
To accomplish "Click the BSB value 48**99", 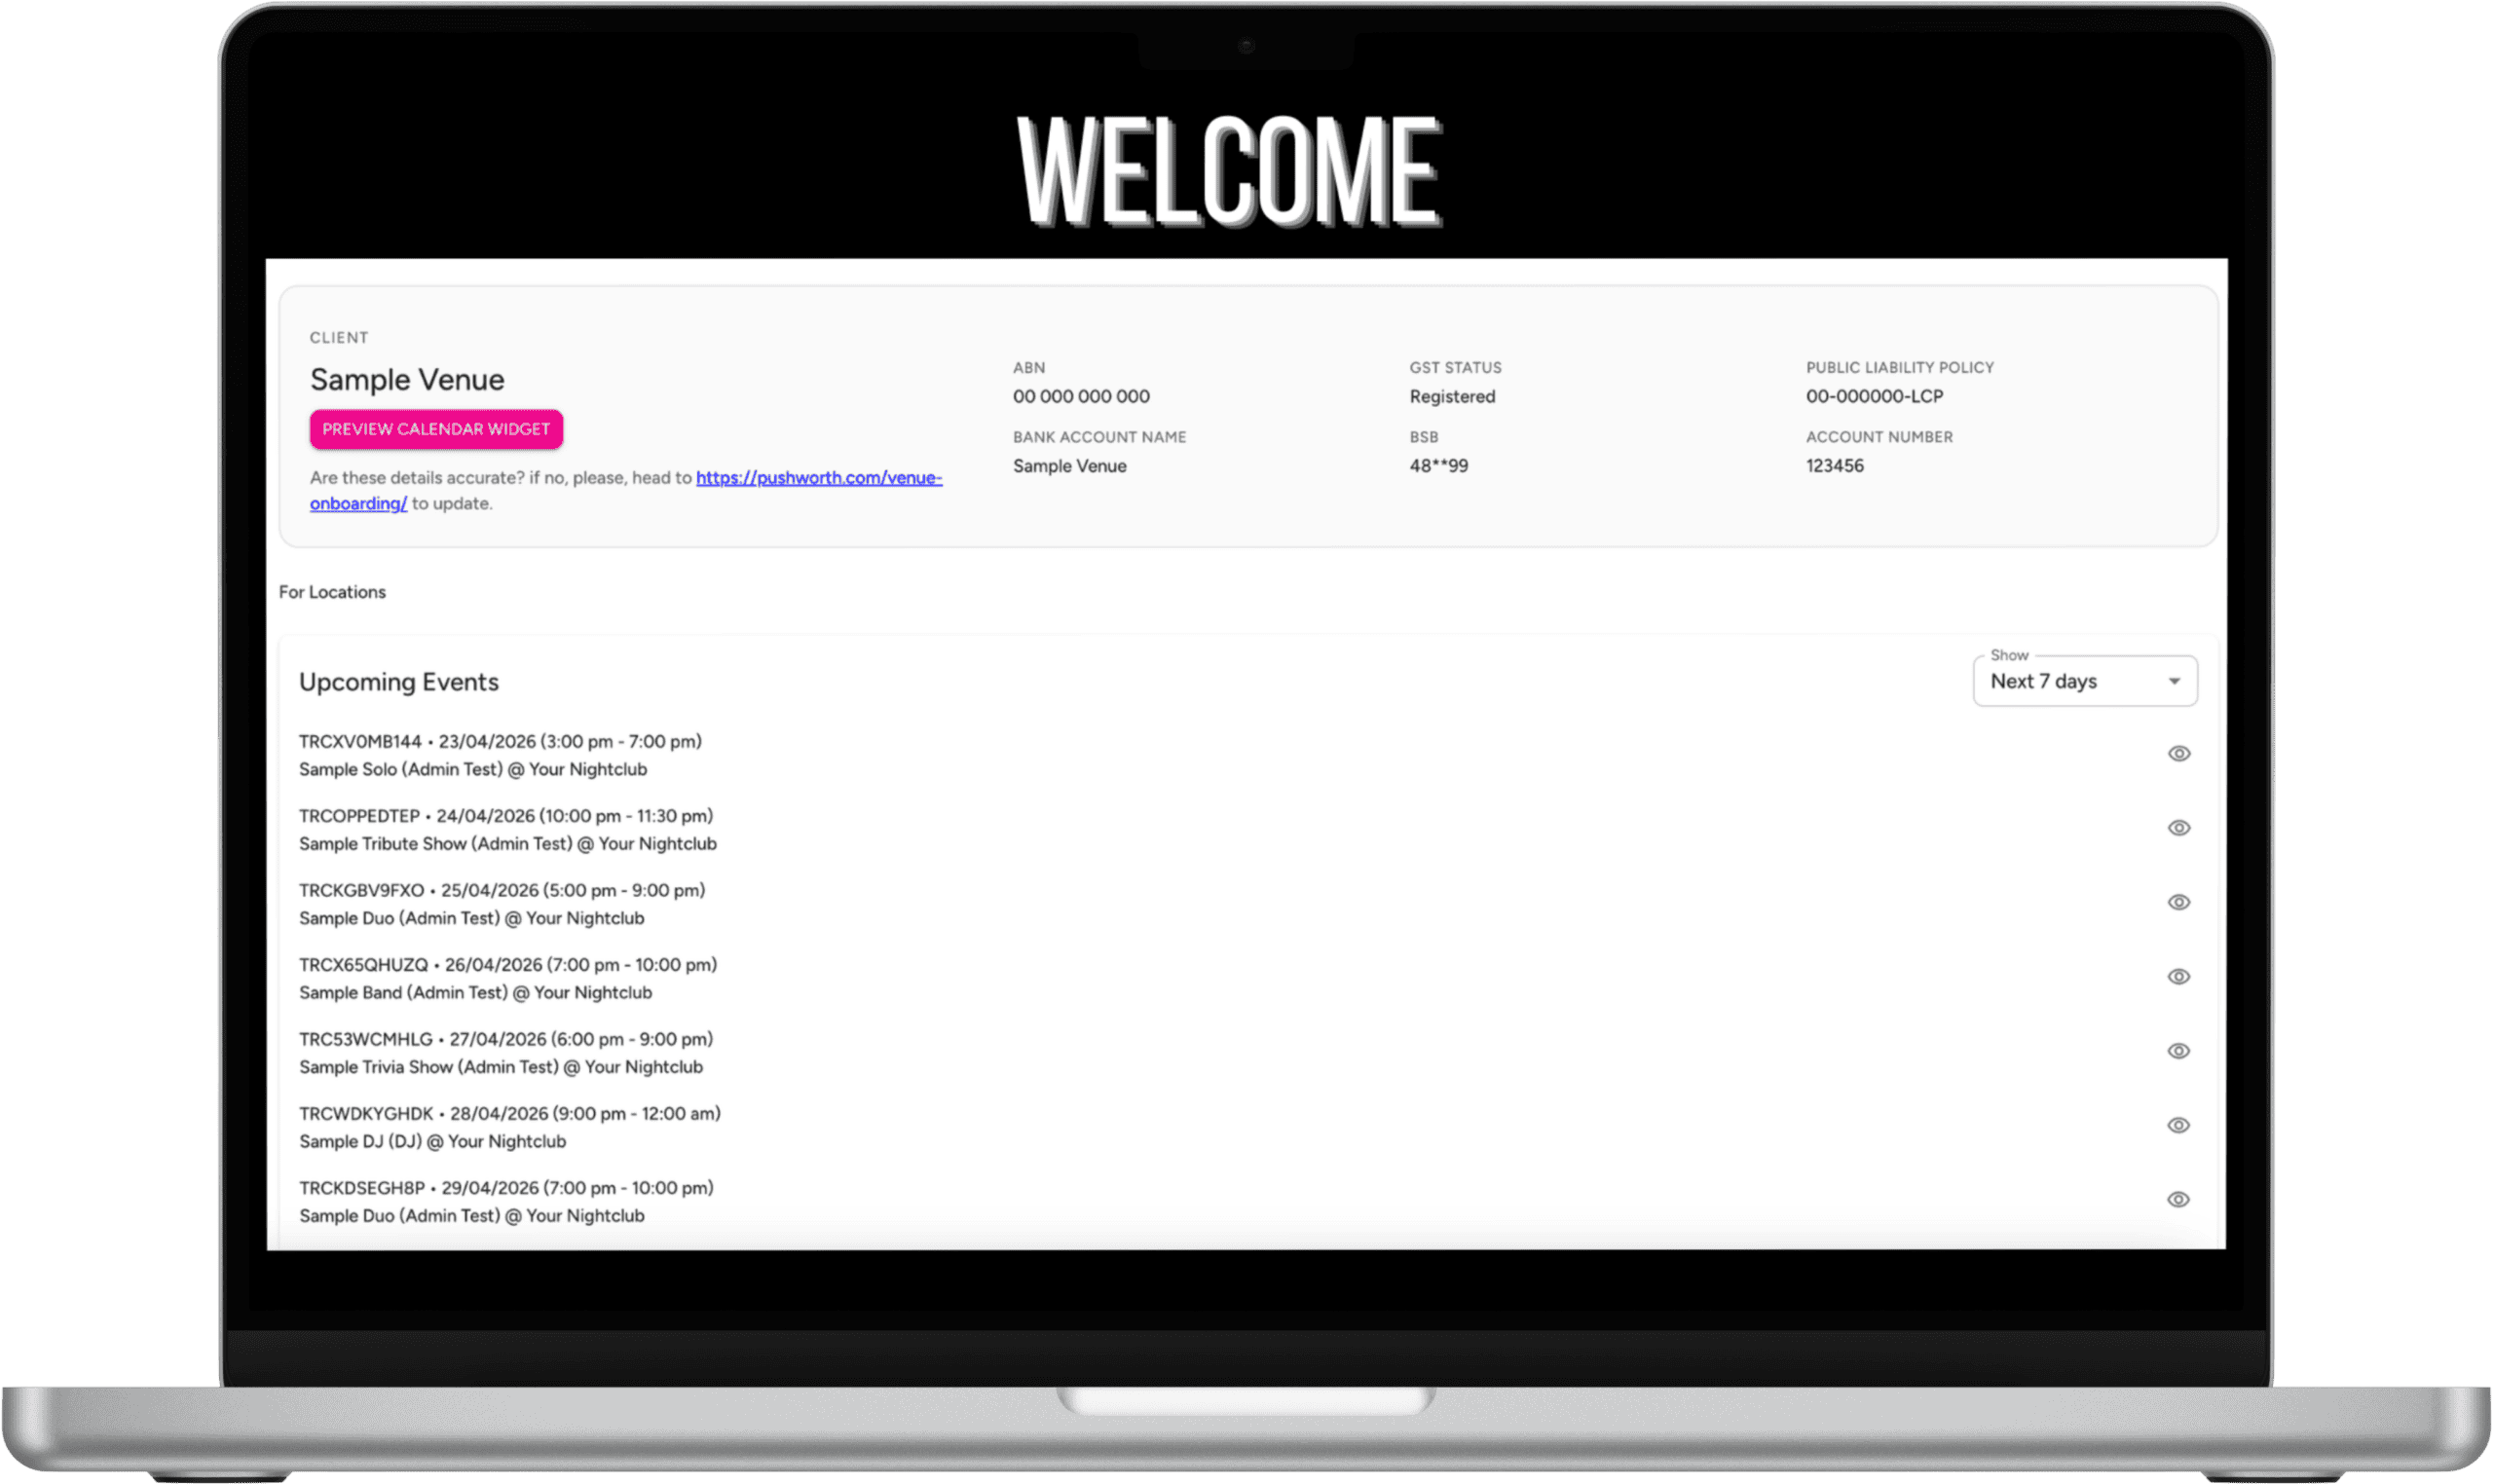I will [x=1438, y=465].
